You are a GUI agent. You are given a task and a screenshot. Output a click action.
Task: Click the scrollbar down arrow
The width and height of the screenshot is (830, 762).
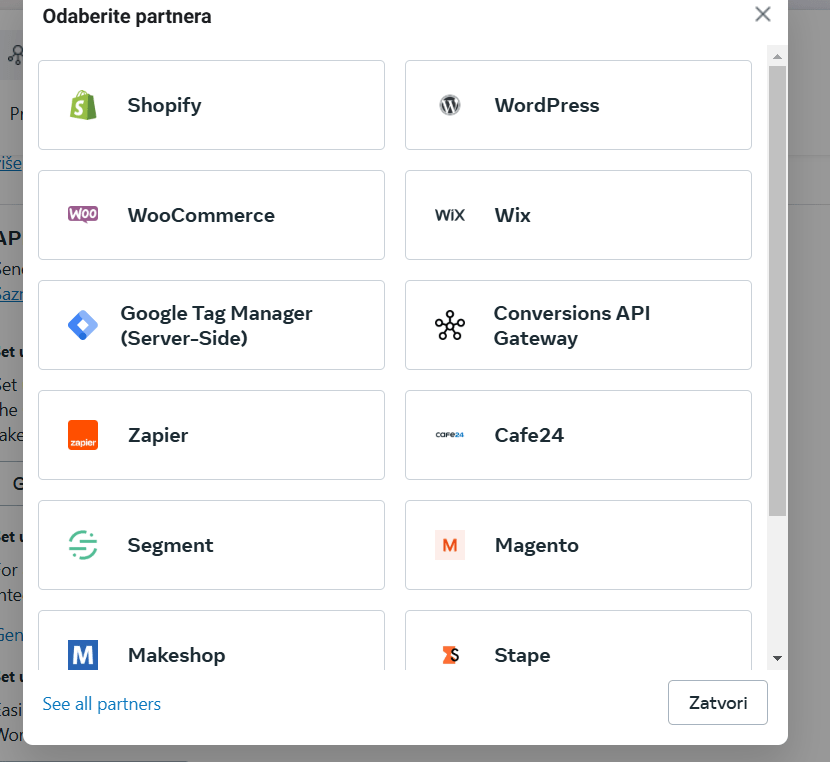point(777,658)
